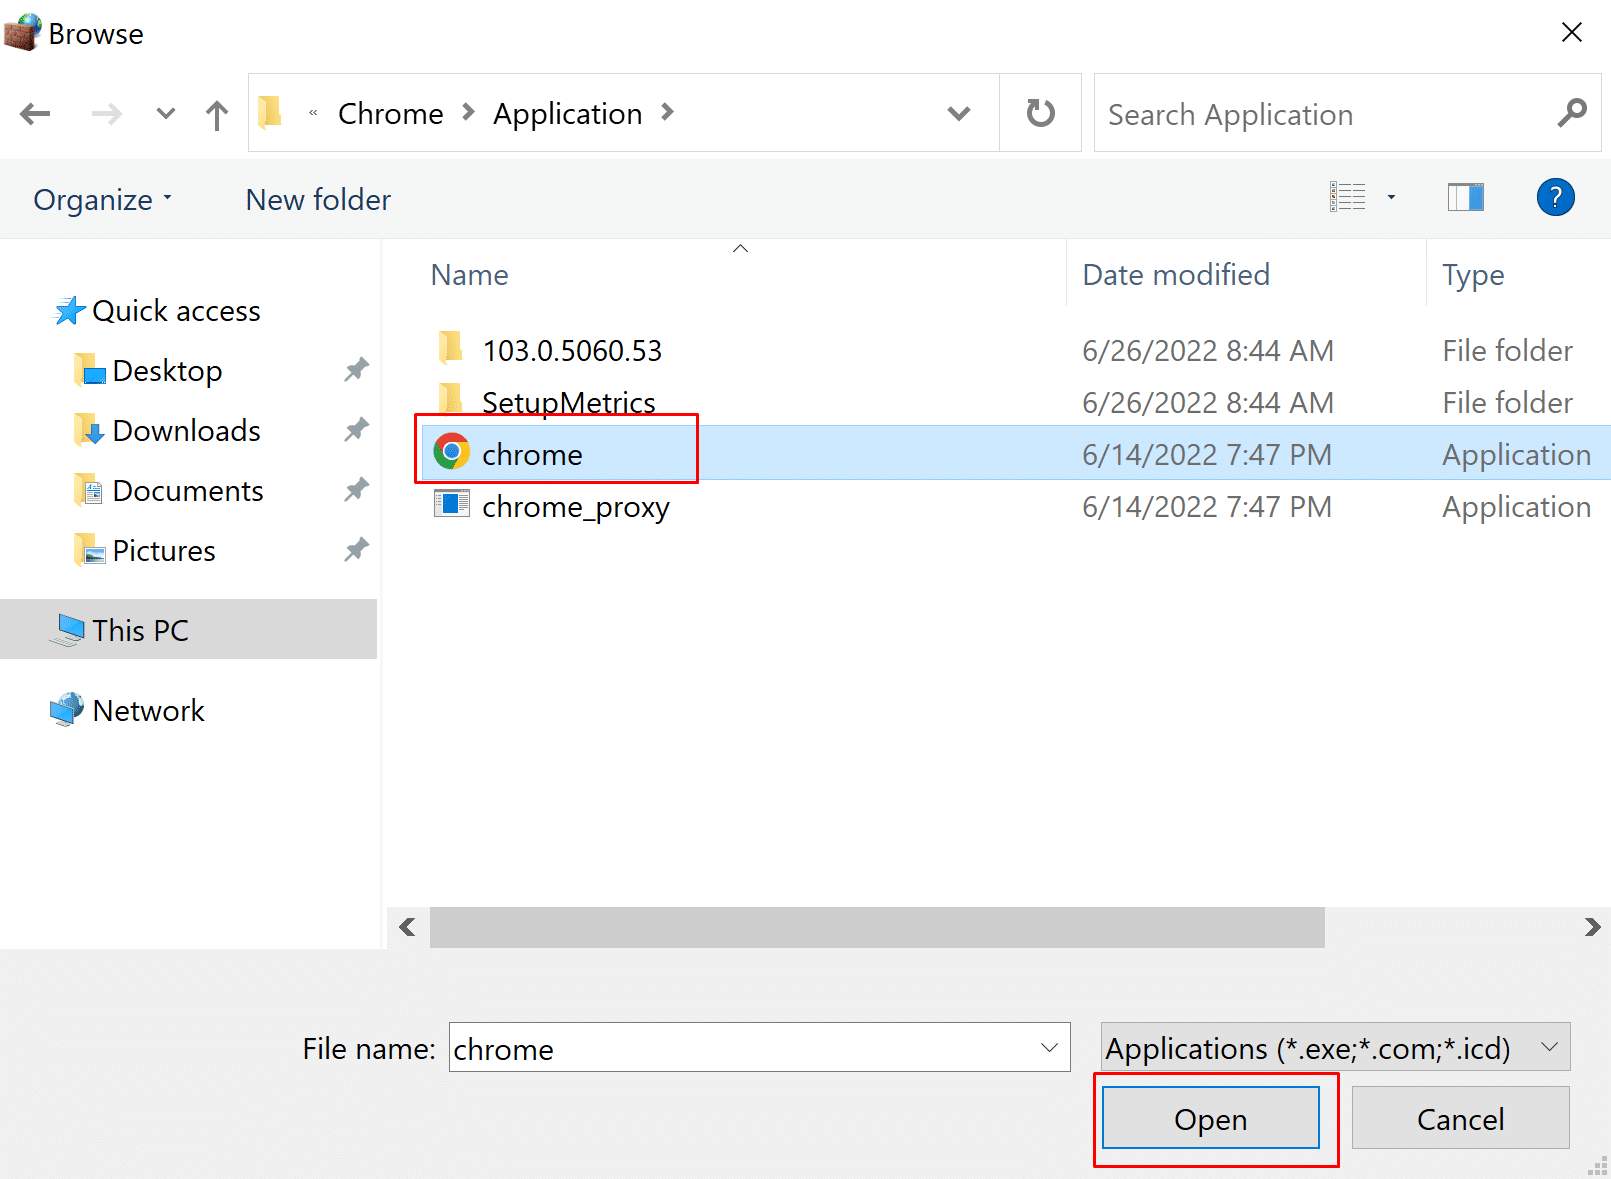The height and width of the screenshot is (1179, 1611).
Task: Open Documents in the navigation pane
Action: point(188,491)
